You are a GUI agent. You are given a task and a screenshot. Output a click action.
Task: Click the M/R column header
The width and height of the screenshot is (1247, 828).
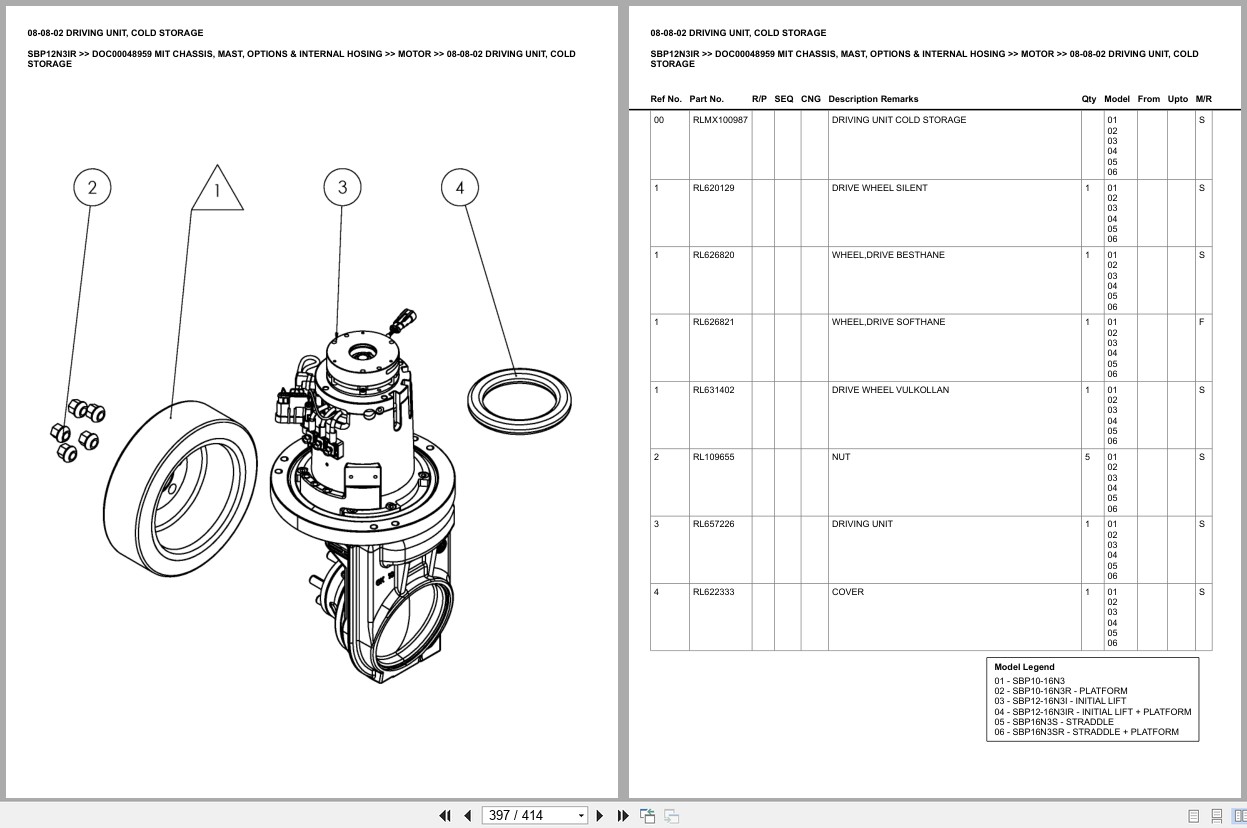[x=1204, y=99]
